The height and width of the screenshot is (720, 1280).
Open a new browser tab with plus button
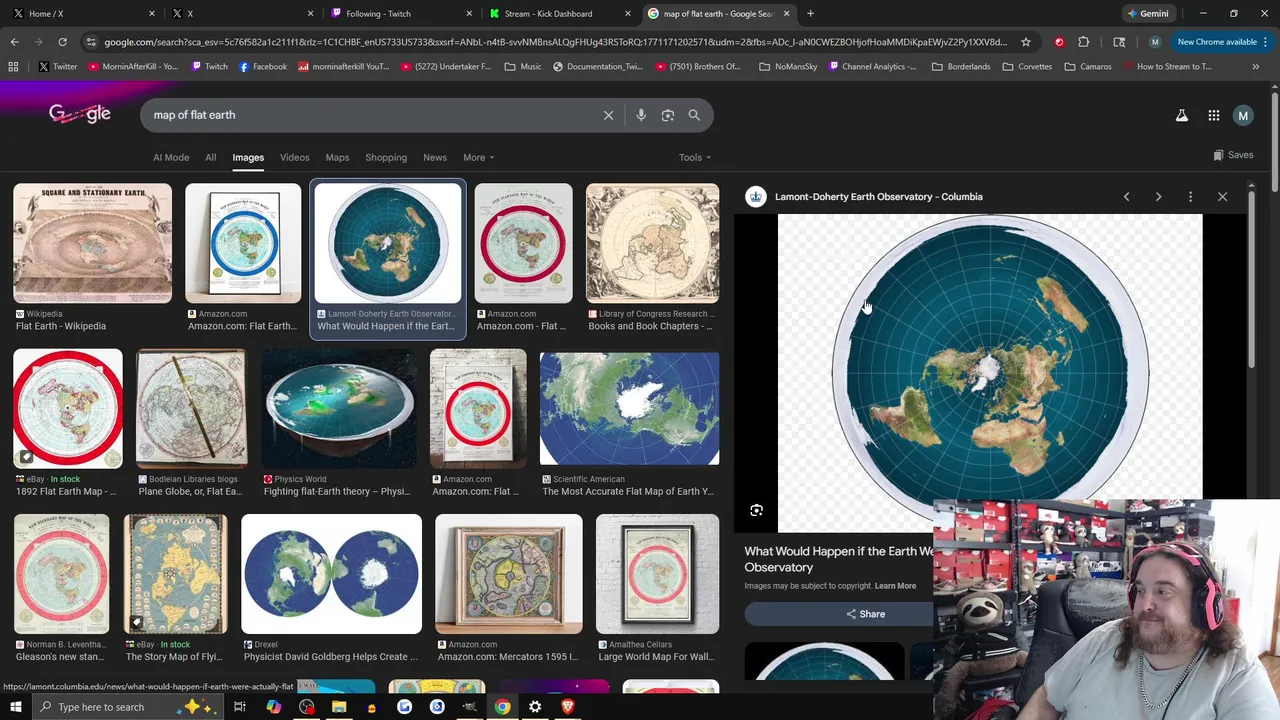[810, 14]
